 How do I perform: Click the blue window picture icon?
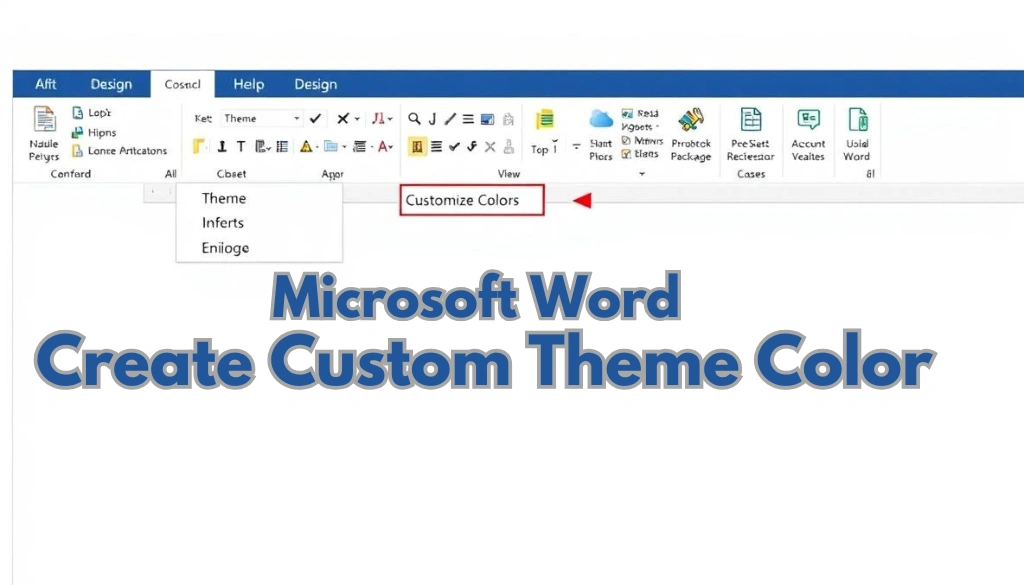487,119
